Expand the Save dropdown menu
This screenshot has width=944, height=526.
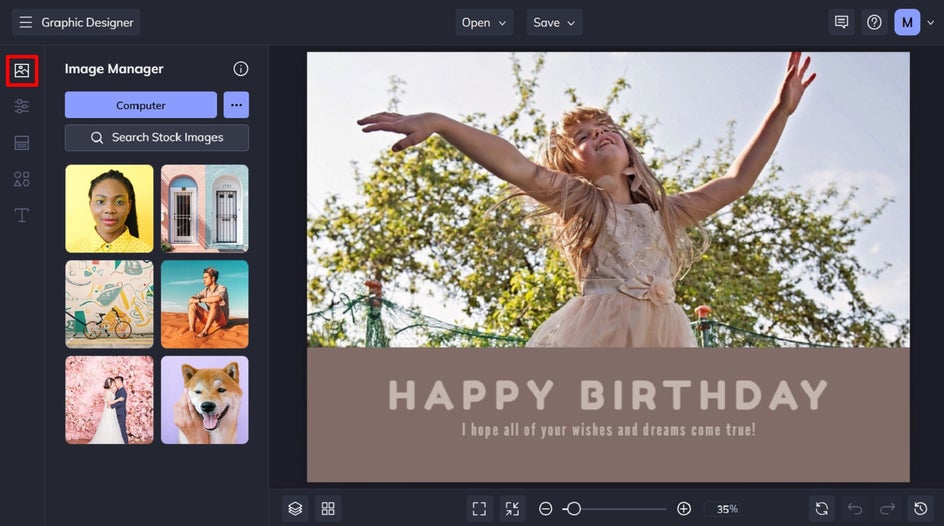pyautogui.click(x=555, y=22)
